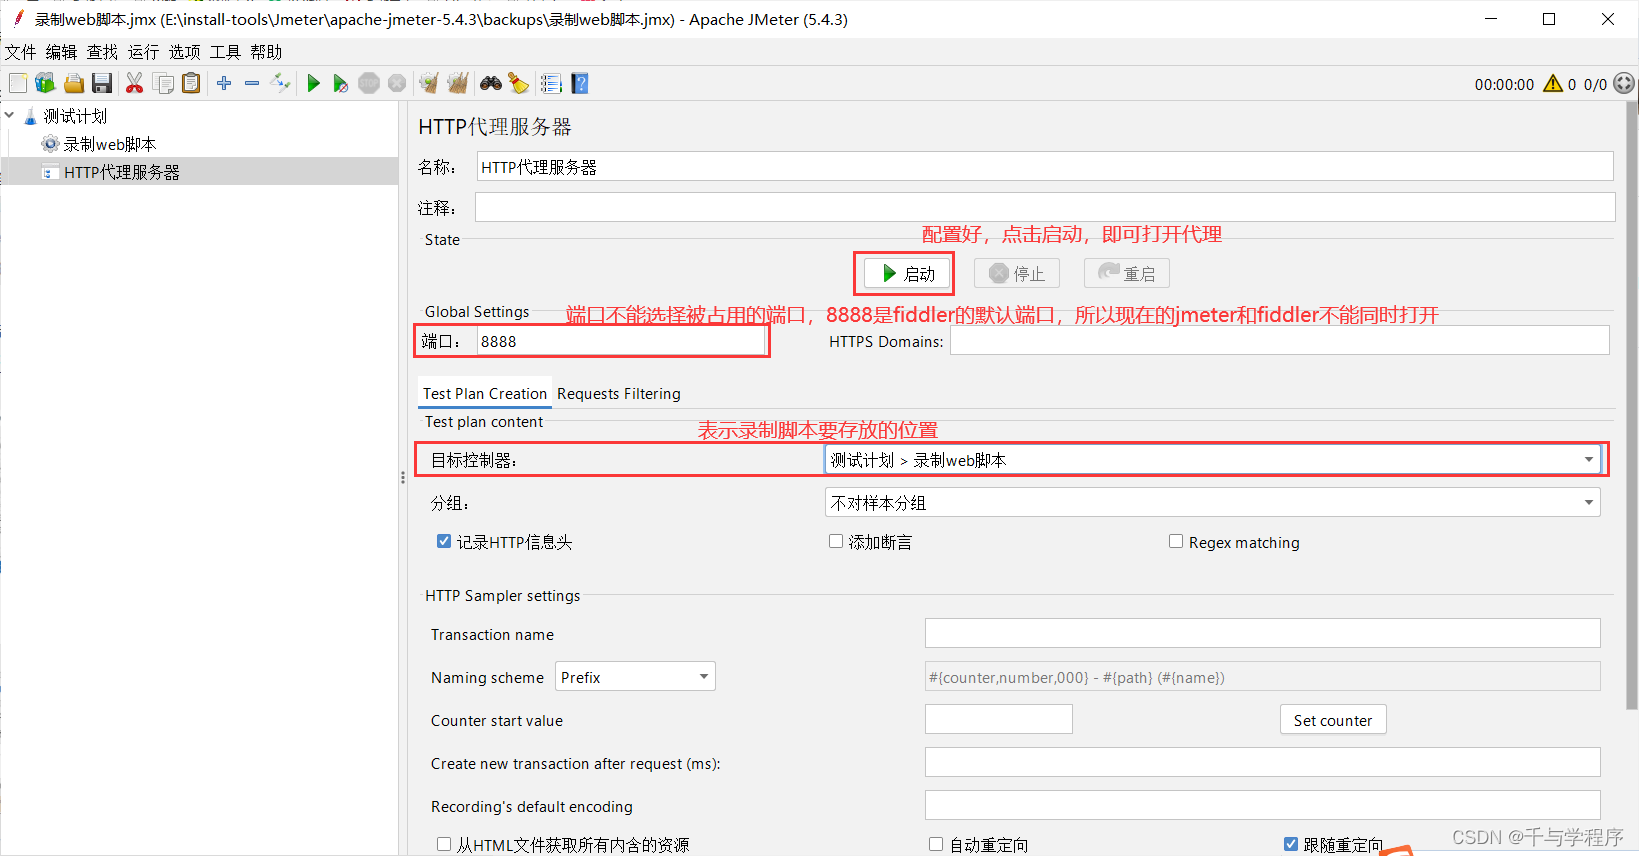Click the 重启 button
The height and width of the screenshot is (856, 1639).
[1127, 273]
